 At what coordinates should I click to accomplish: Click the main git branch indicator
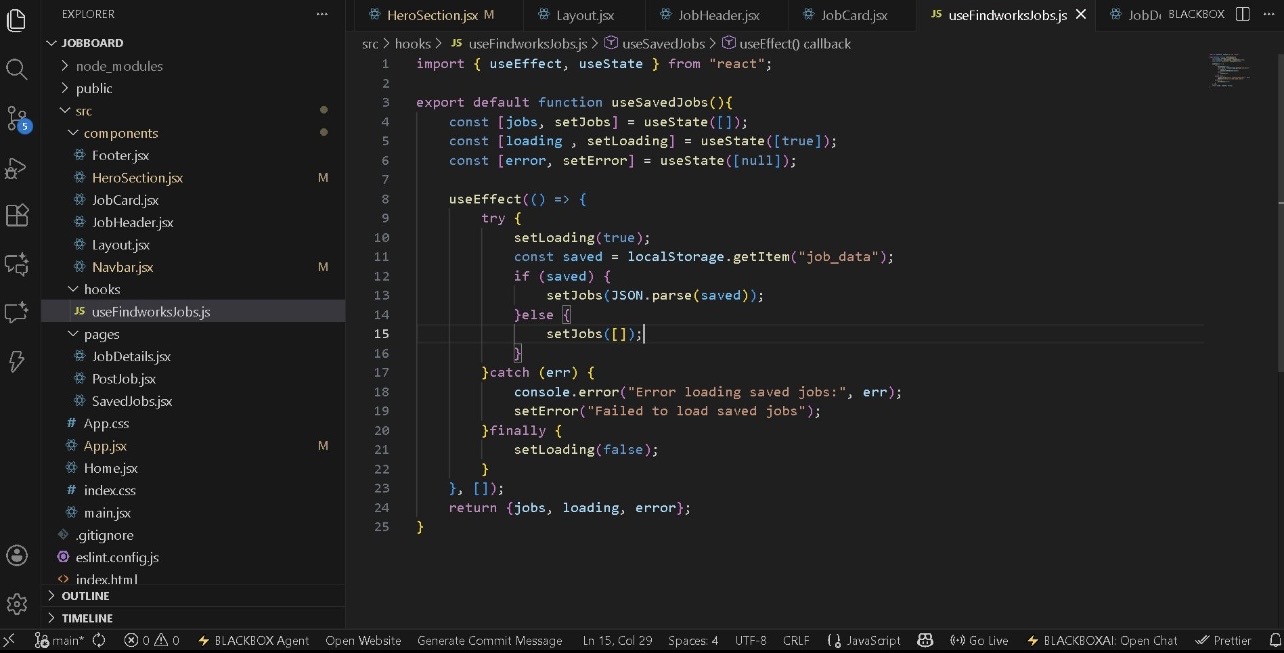(60, 640)
